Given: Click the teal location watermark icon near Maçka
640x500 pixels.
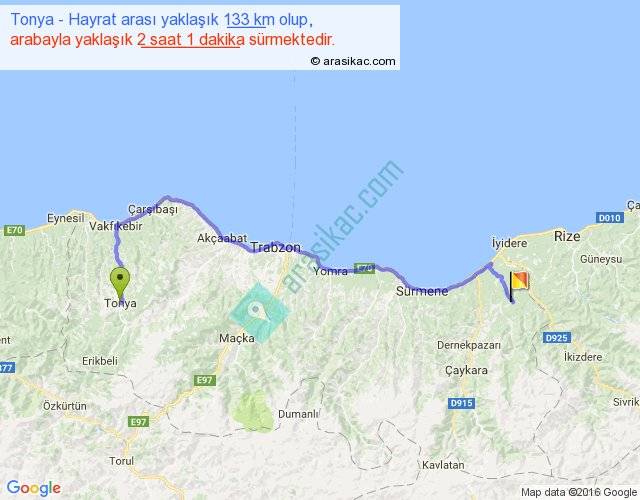Looking at the screenshot, I should pyautogui.click(x=259, y=311).
